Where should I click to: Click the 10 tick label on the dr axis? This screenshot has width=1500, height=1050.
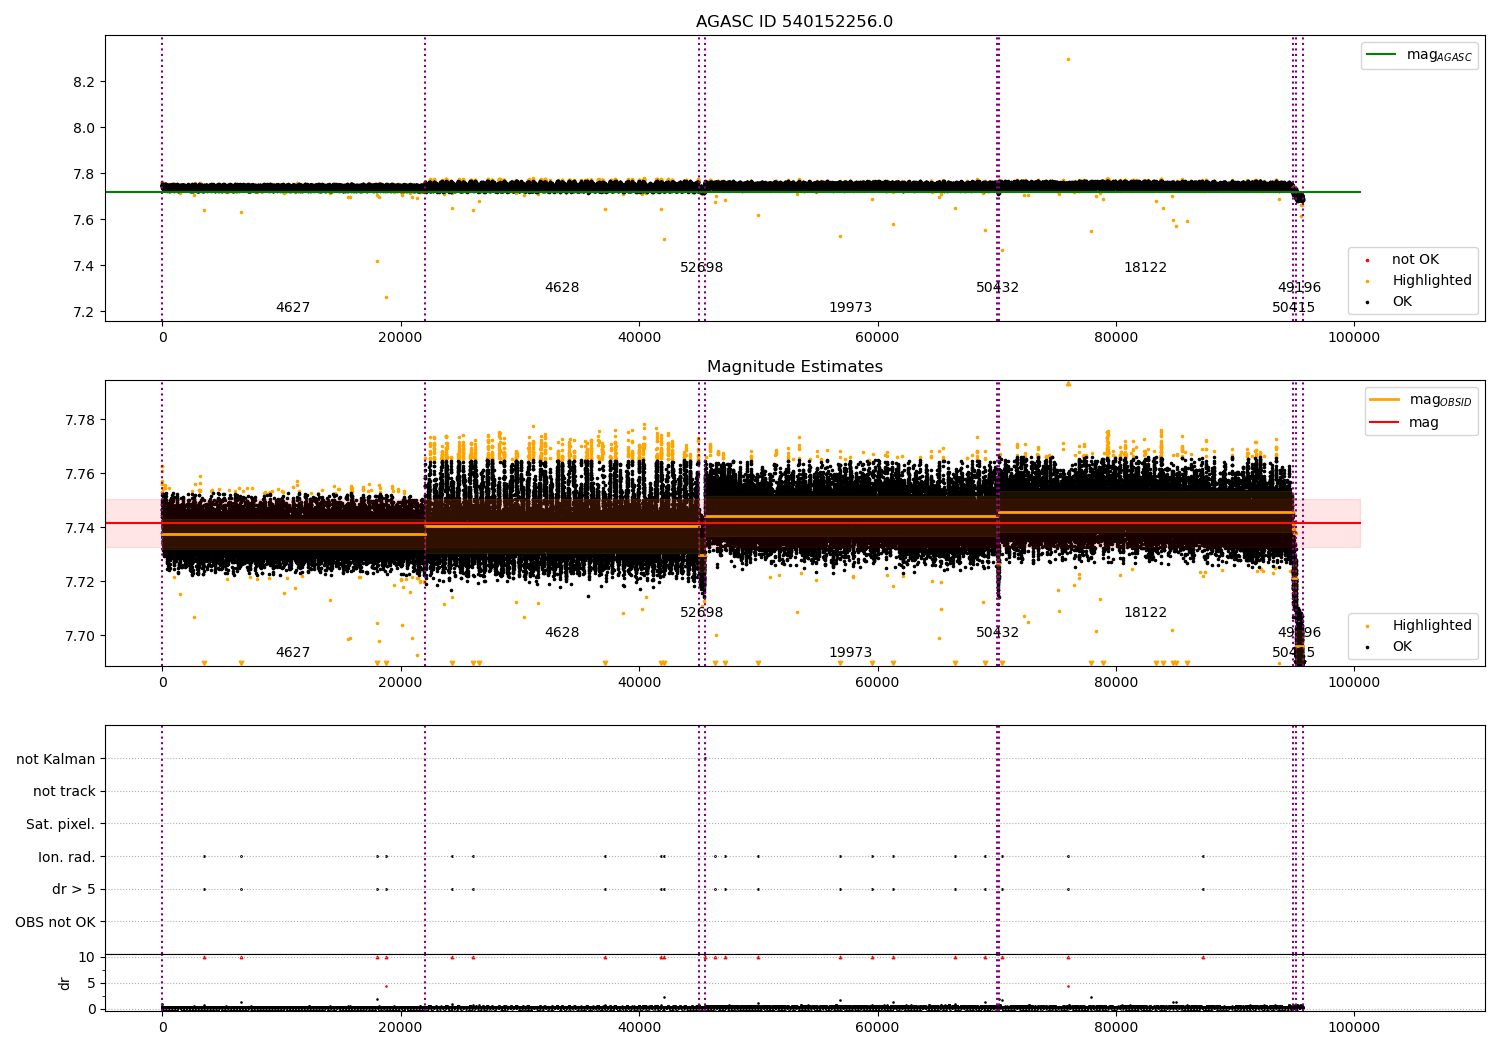click(87, 957)
